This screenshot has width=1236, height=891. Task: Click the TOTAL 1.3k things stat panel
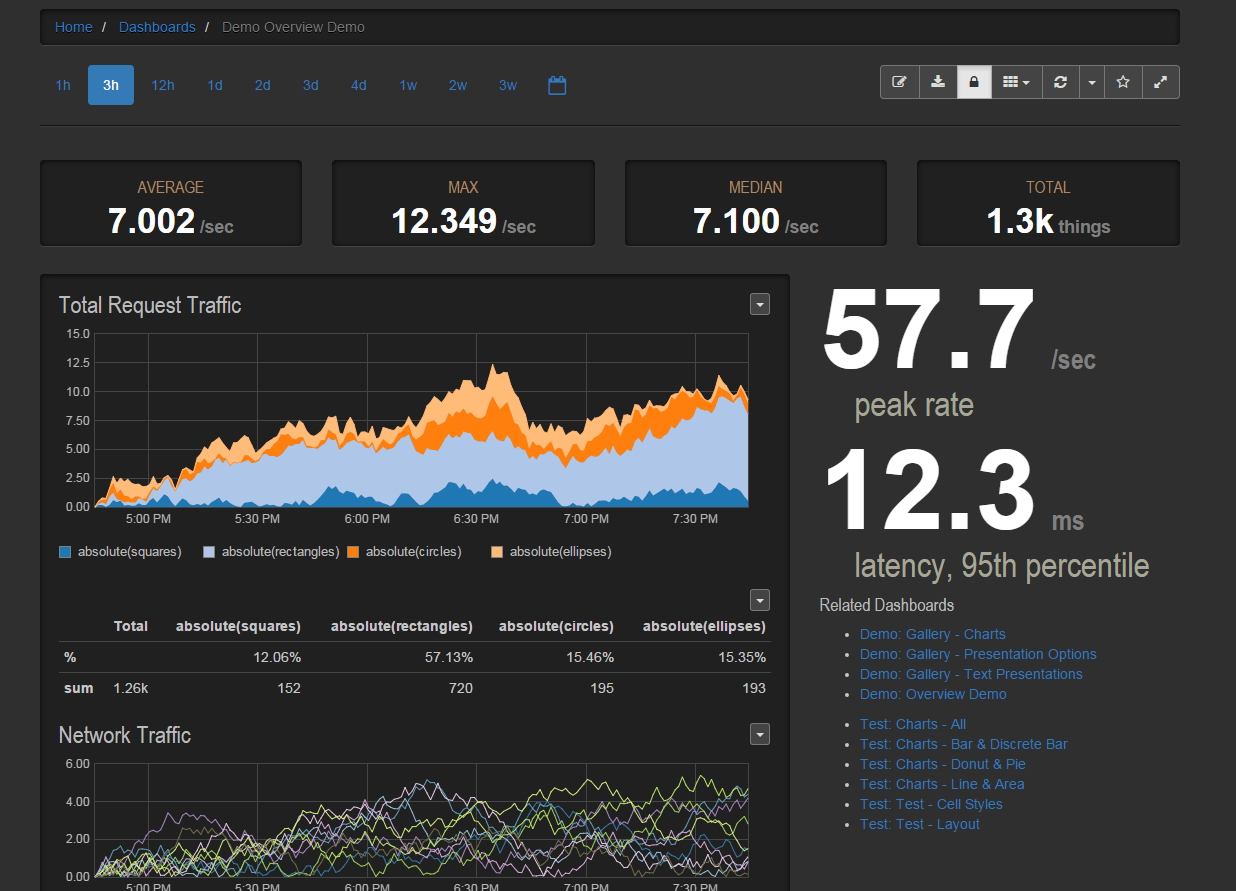pos(1048,203)
